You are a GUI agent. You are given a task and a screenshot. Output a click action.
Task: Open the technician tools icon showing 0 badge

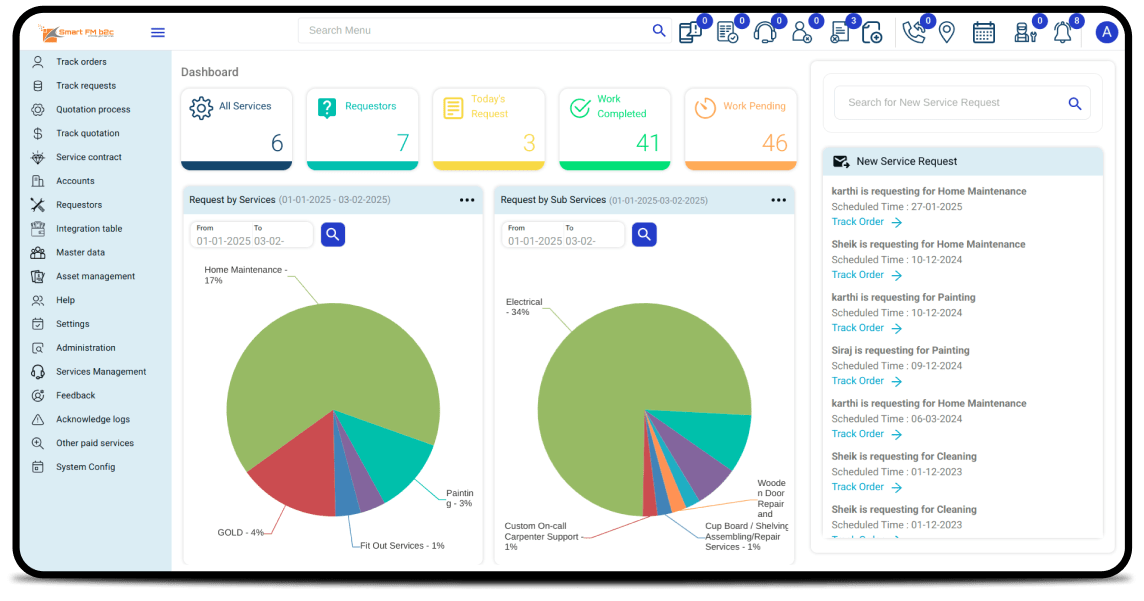[1024, 32]
